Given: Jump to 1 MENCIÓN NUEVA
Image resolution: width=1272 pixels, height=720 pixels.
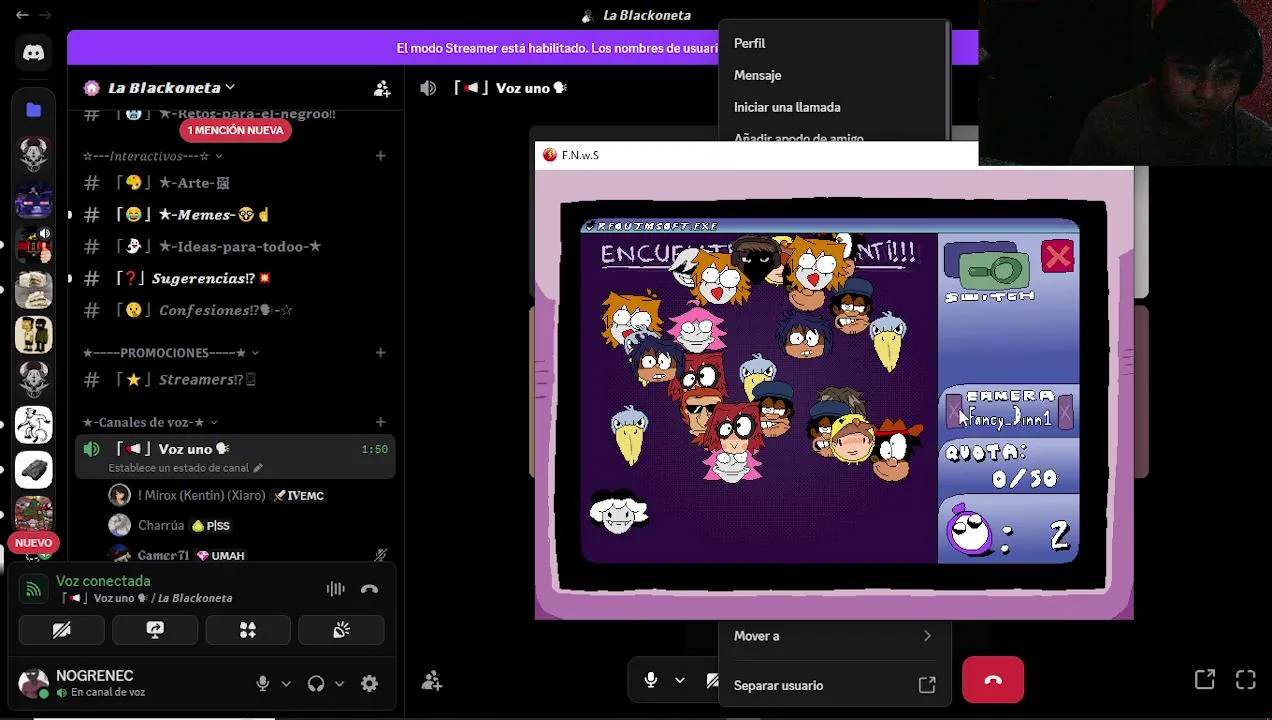Looking at the screenshot, I should click(236, 130).
